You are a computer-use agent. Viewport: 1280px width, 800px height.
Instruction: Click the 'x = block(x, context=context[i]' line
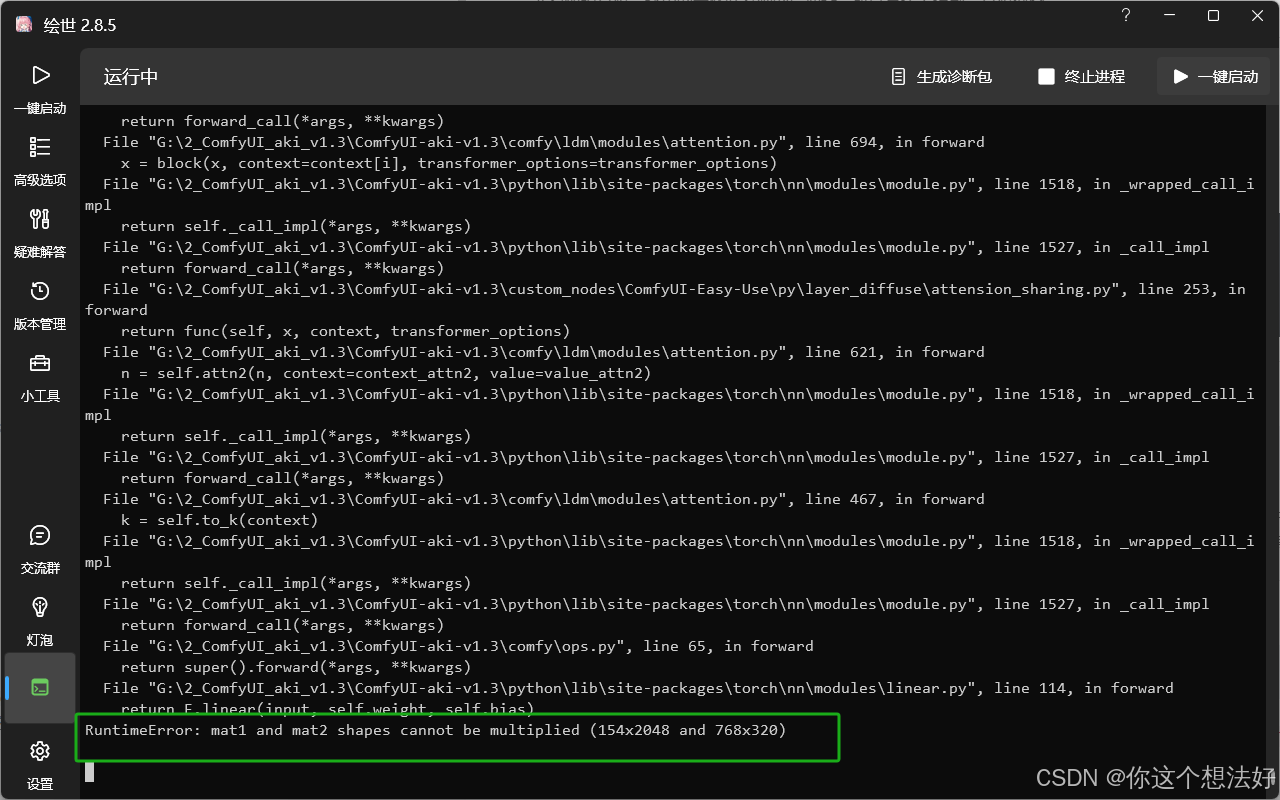pyautogui.click(x=449, y=163)
